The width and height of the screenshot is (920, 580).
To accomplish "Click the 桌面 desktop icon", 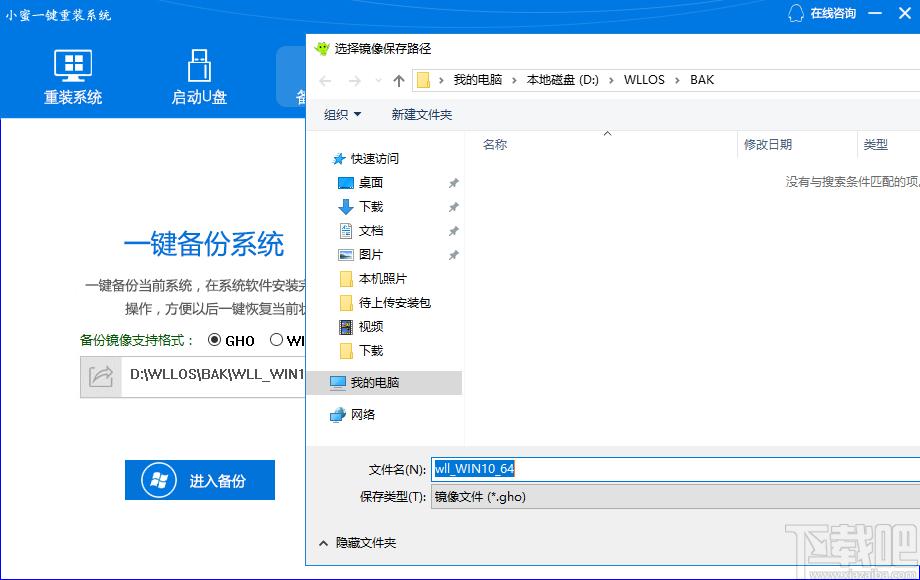I will pyautogui.click(x=346, y=183).
